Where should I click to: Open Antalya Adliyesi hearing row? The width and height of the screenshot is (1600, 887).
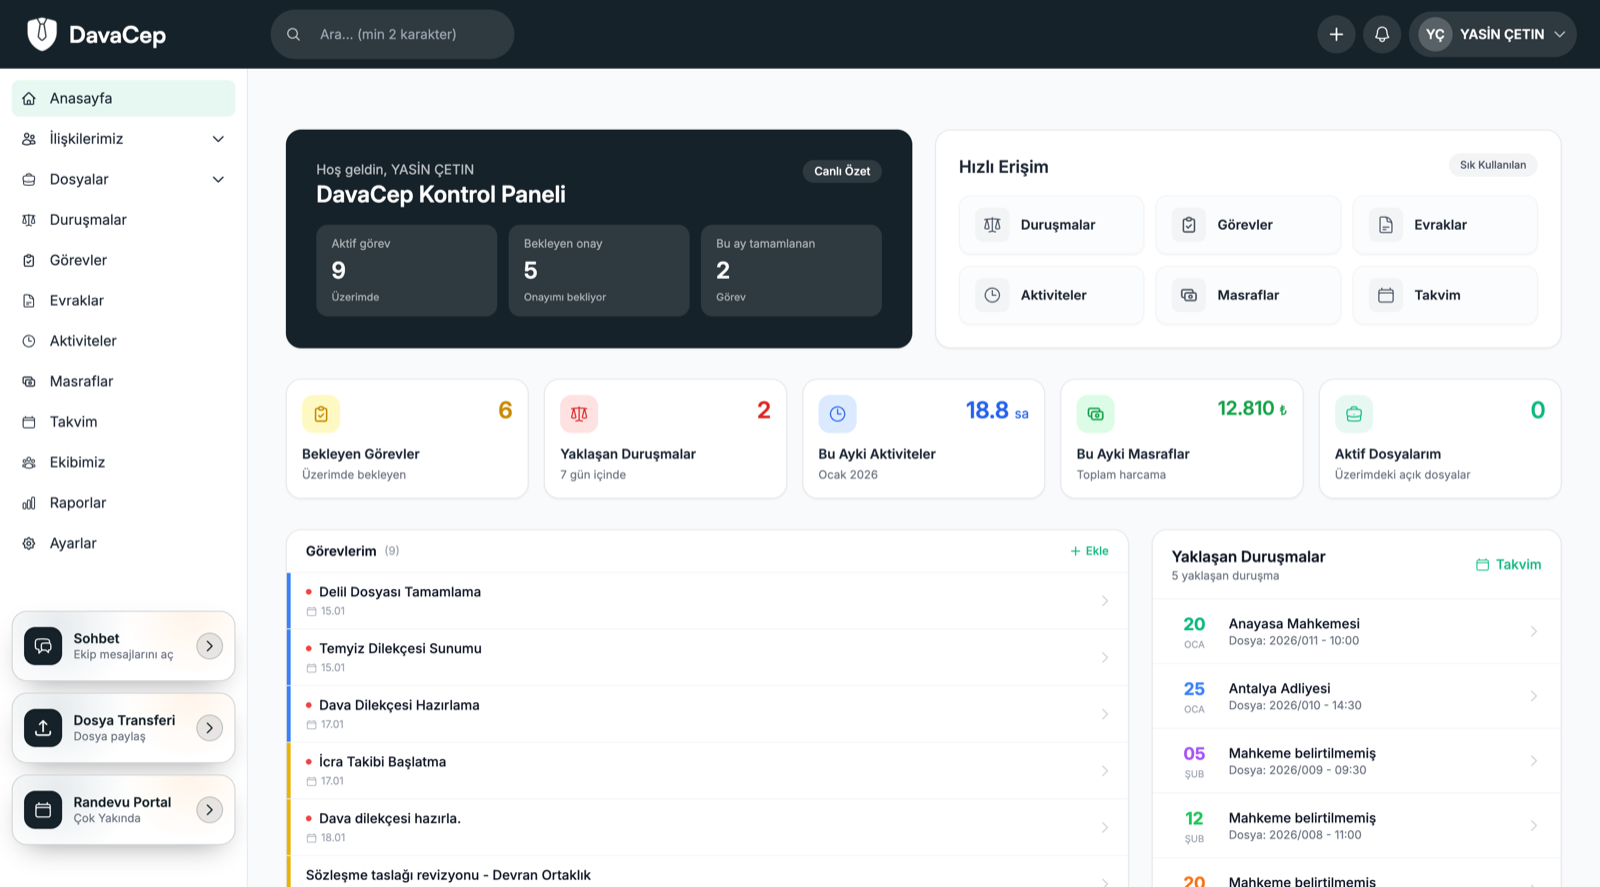coord(1356,696)
